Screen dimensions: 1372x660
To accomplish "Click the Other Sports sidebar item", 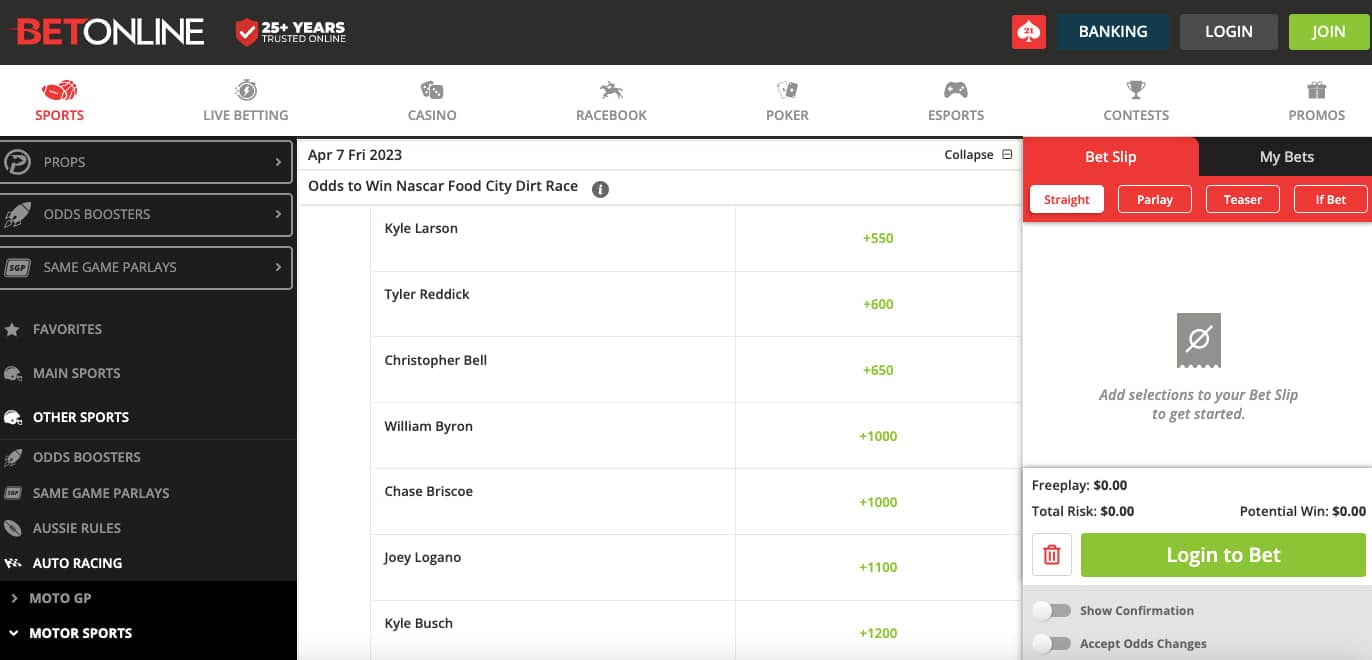I will point(80,417).
